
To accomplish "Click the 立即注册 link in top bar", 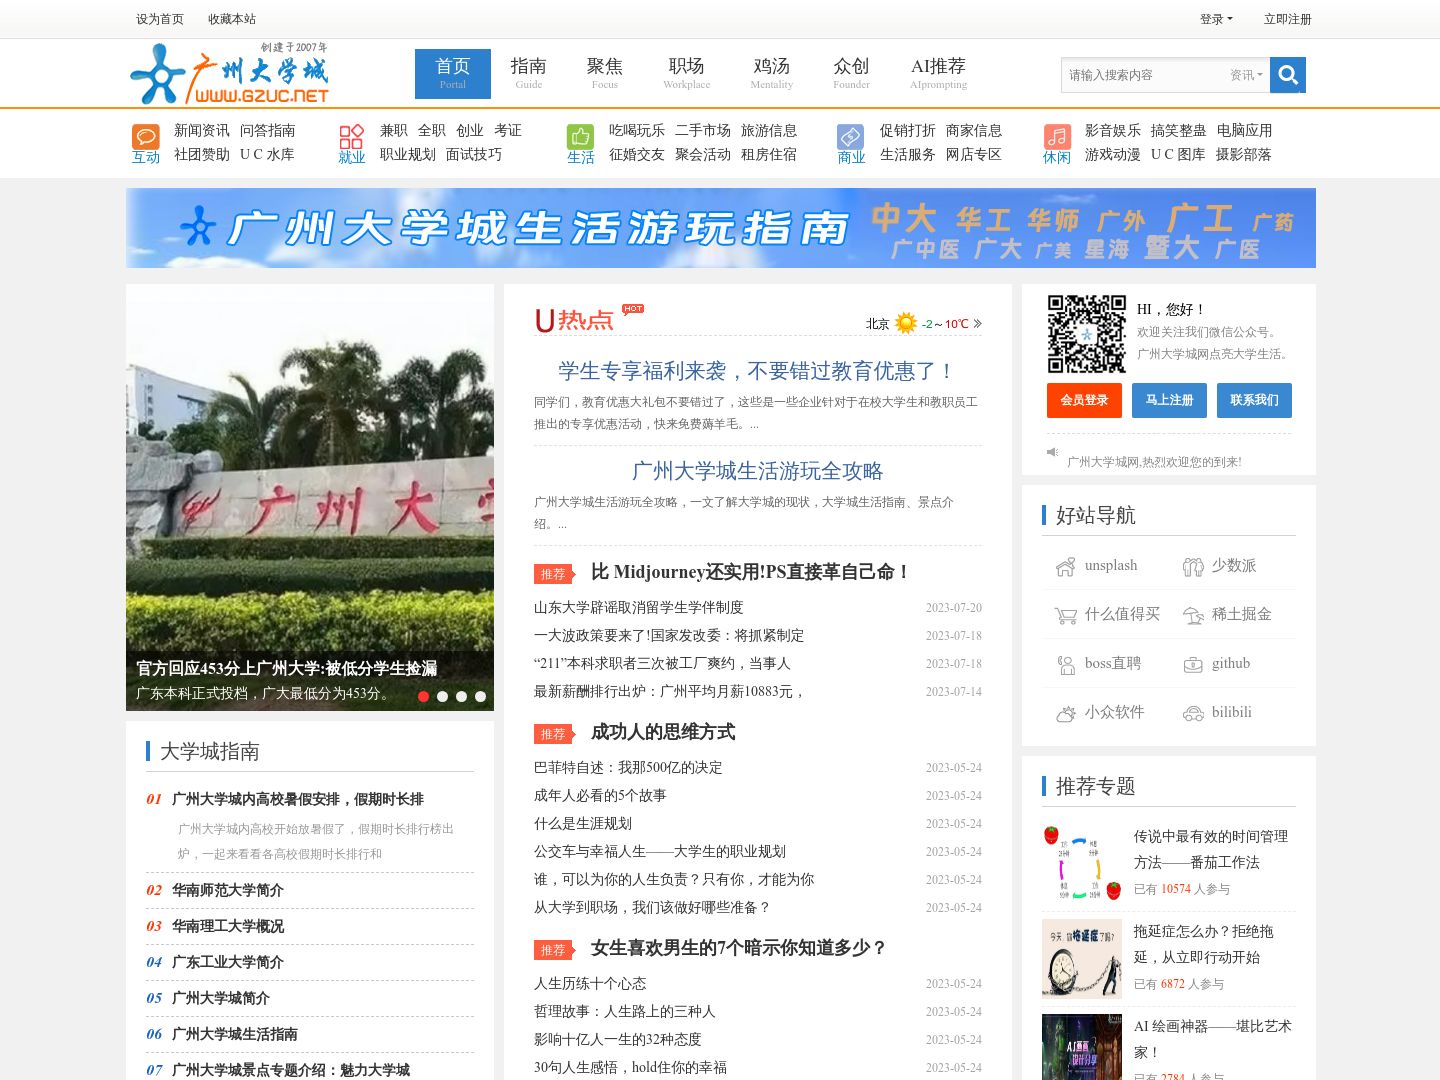I will tap(1288, 19).
